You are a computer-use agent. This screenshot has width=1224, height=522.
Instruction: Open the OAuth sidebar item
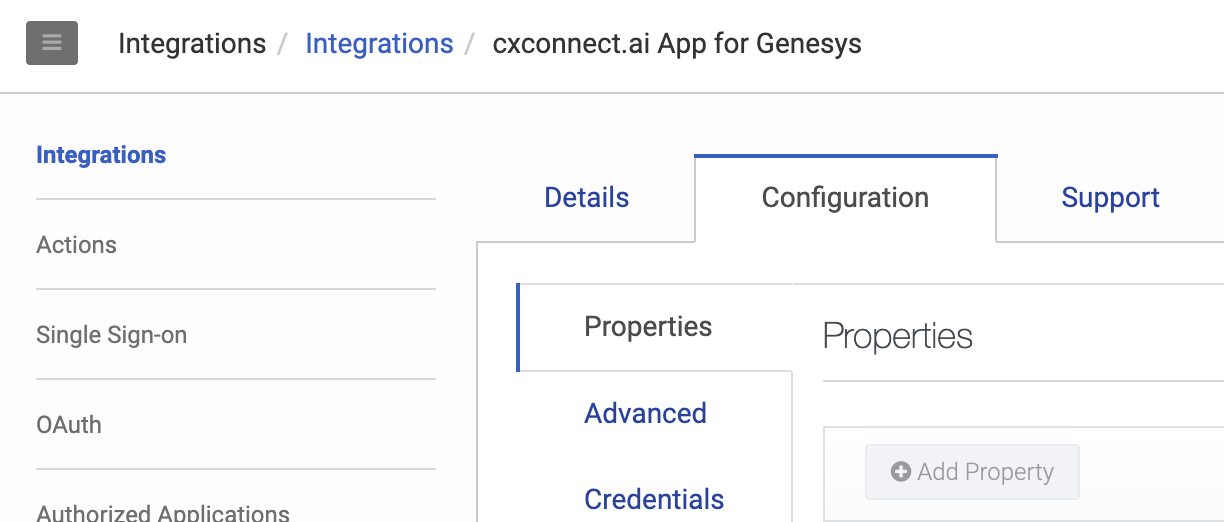(x=69, y=425)
